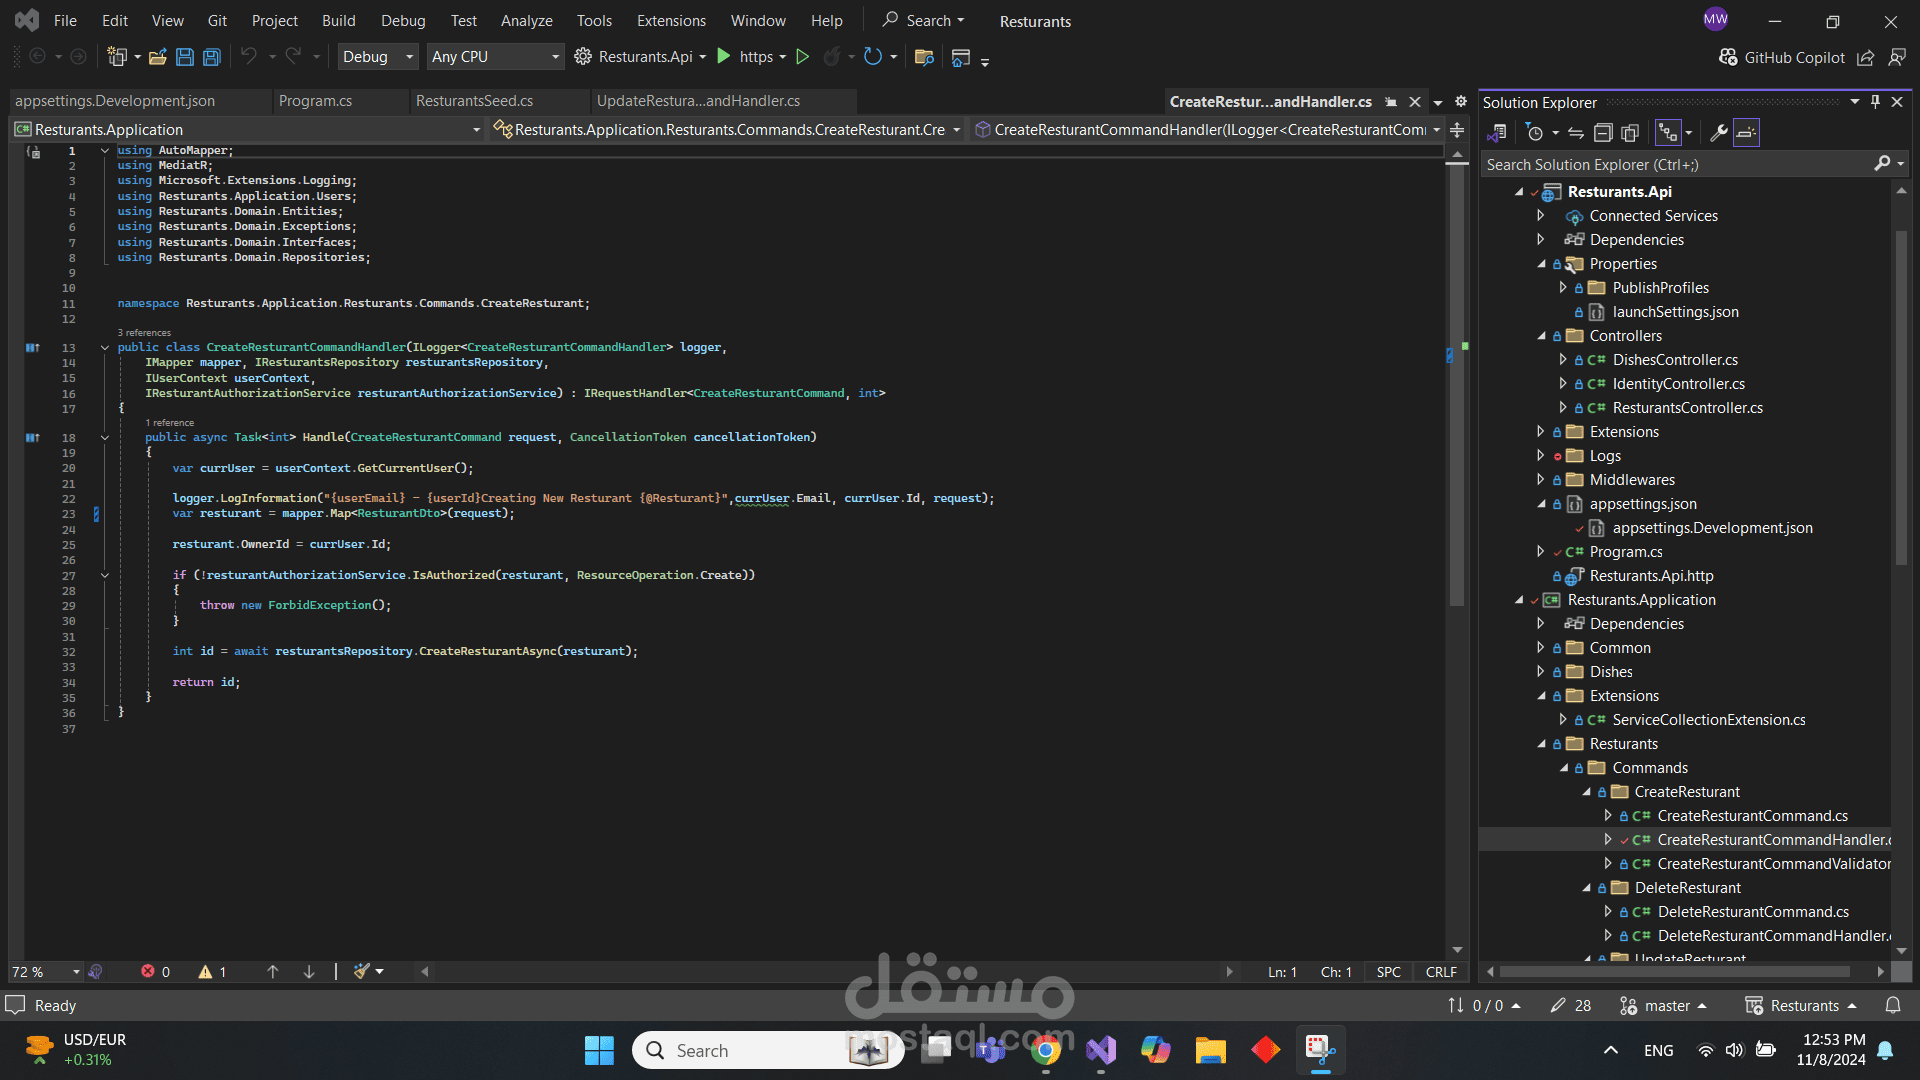Switch to the ResturantsSeed.cs tab
1920x1080 pixels.
474,101
